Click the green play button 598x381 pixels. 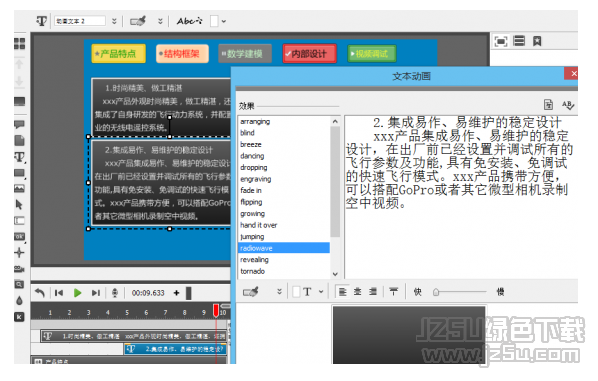click(x=77, y=293)
